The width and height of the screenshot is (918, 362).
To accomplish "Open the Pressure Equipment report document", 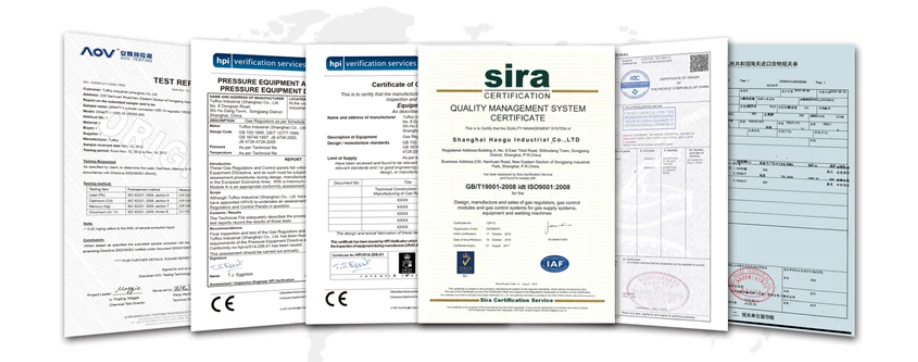I will [x=248, y=185].
